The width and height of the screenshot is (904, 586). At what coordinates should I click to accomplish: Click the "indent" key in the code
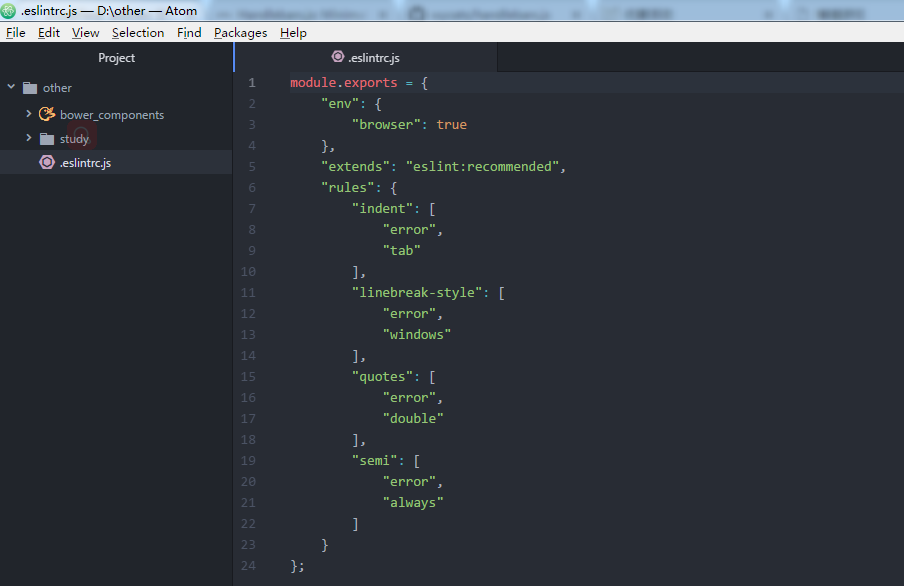point(382,209)
